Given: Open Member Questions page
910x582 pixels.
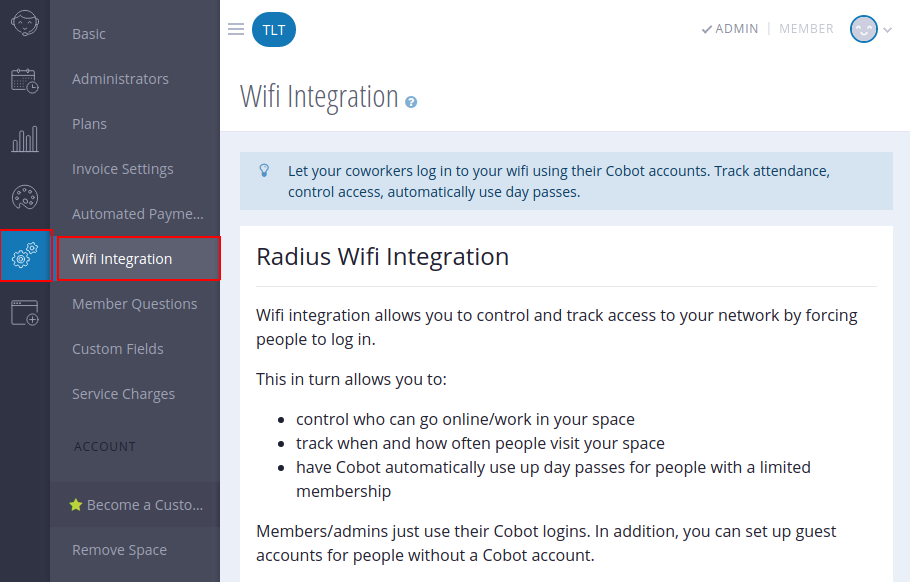Looking at the screenshot, I should pyautogui.click(x=134, y=304).
